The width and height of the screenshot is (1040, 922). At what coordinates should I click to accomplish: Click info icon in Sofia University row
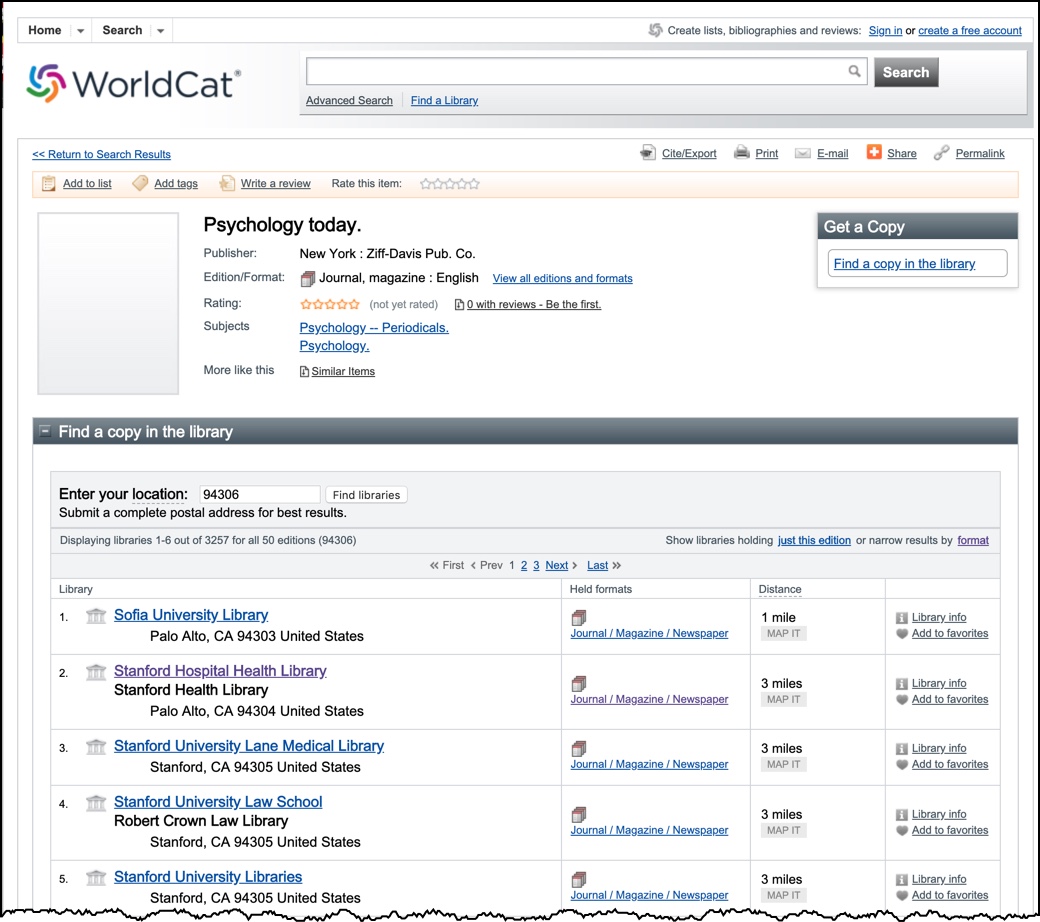[901, 618]
